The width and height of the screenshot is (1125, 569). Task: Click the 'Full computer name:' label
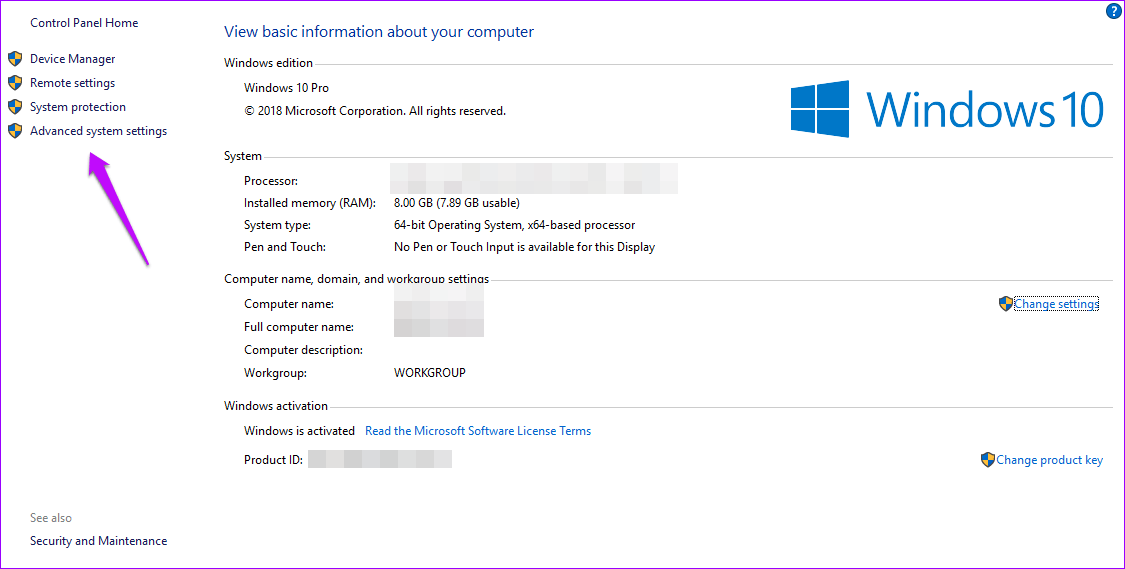(298, 327)
